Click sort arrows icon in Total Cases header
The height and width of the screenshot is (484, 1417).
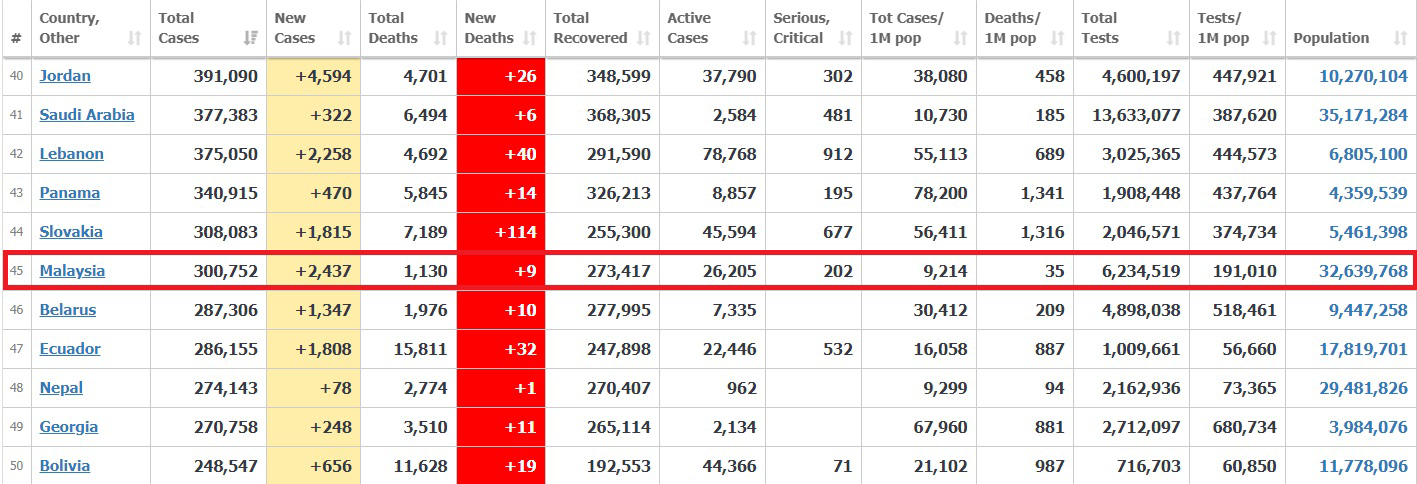click(249, 39)
